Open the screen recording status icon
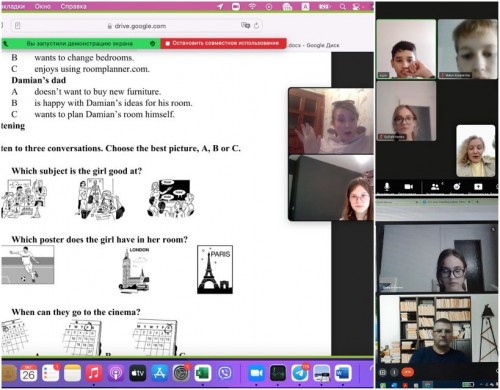This screenshot has height=390, width=500. pyautogui.click(x=269, y=7)
